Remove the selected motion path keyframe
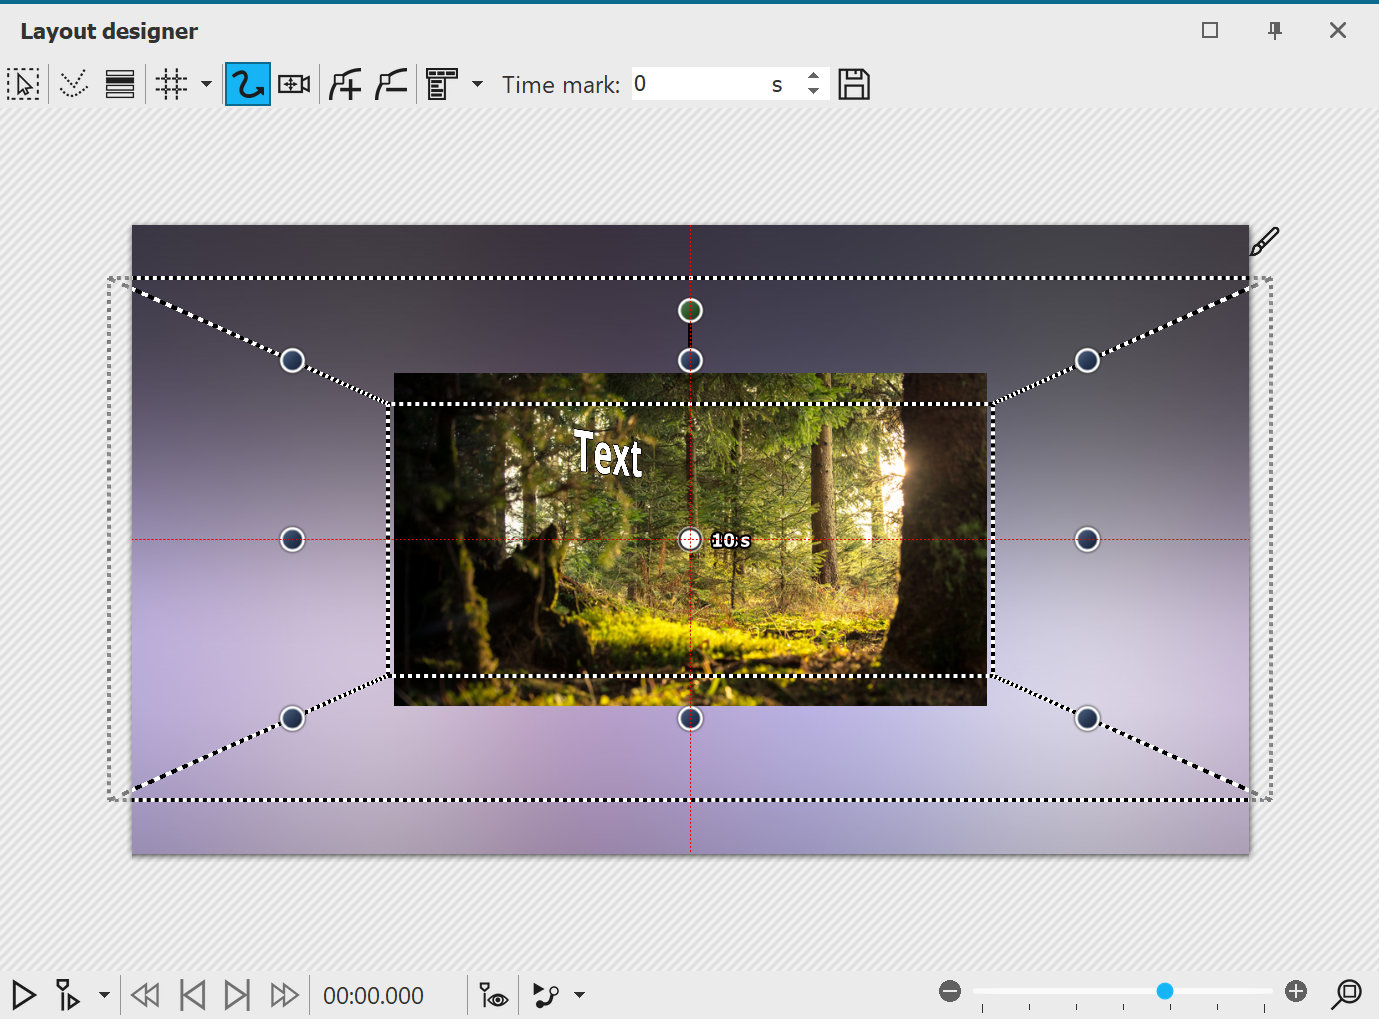 point(391,84)
